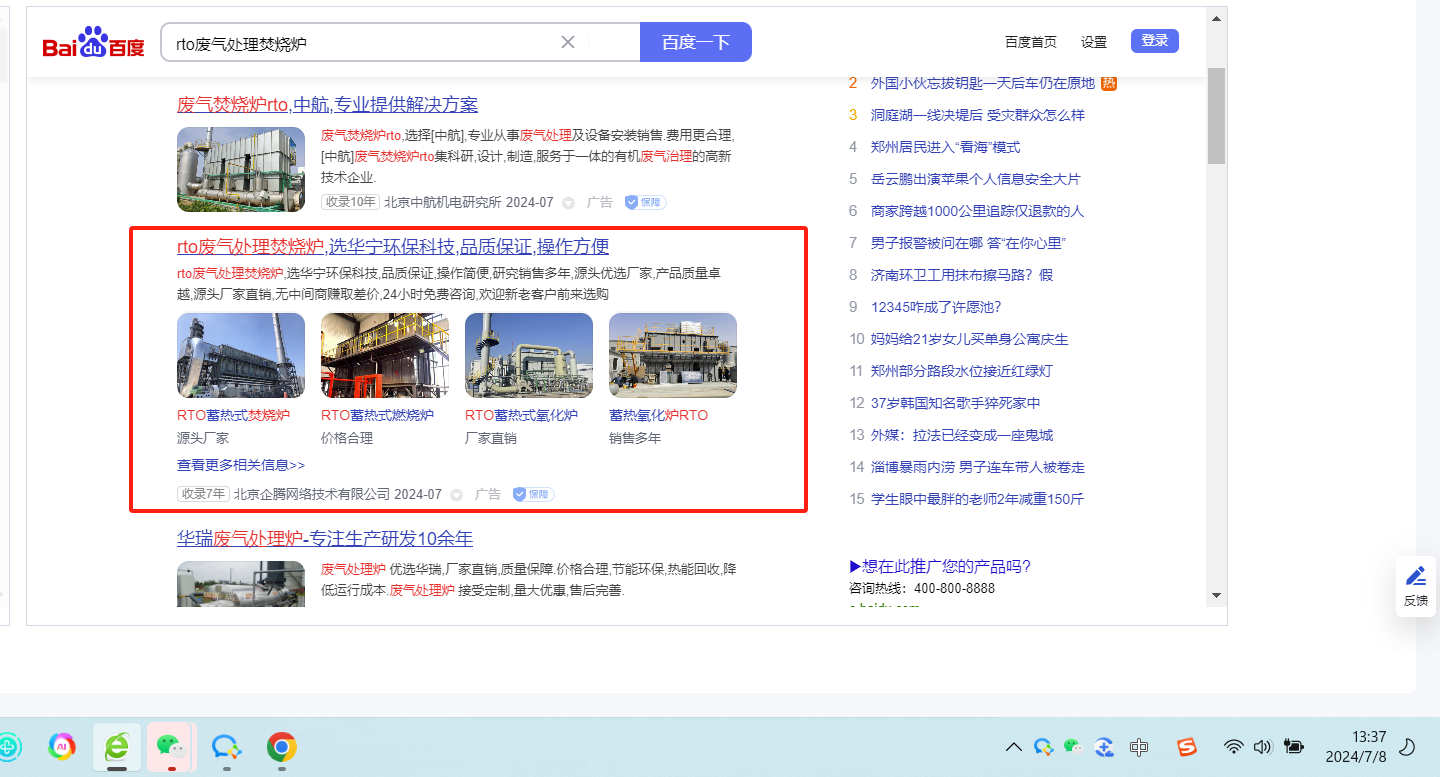
Task: Open dropdown arrow beside 北京中航机电研究所 2024-07
Action: (x=568, y=203)
